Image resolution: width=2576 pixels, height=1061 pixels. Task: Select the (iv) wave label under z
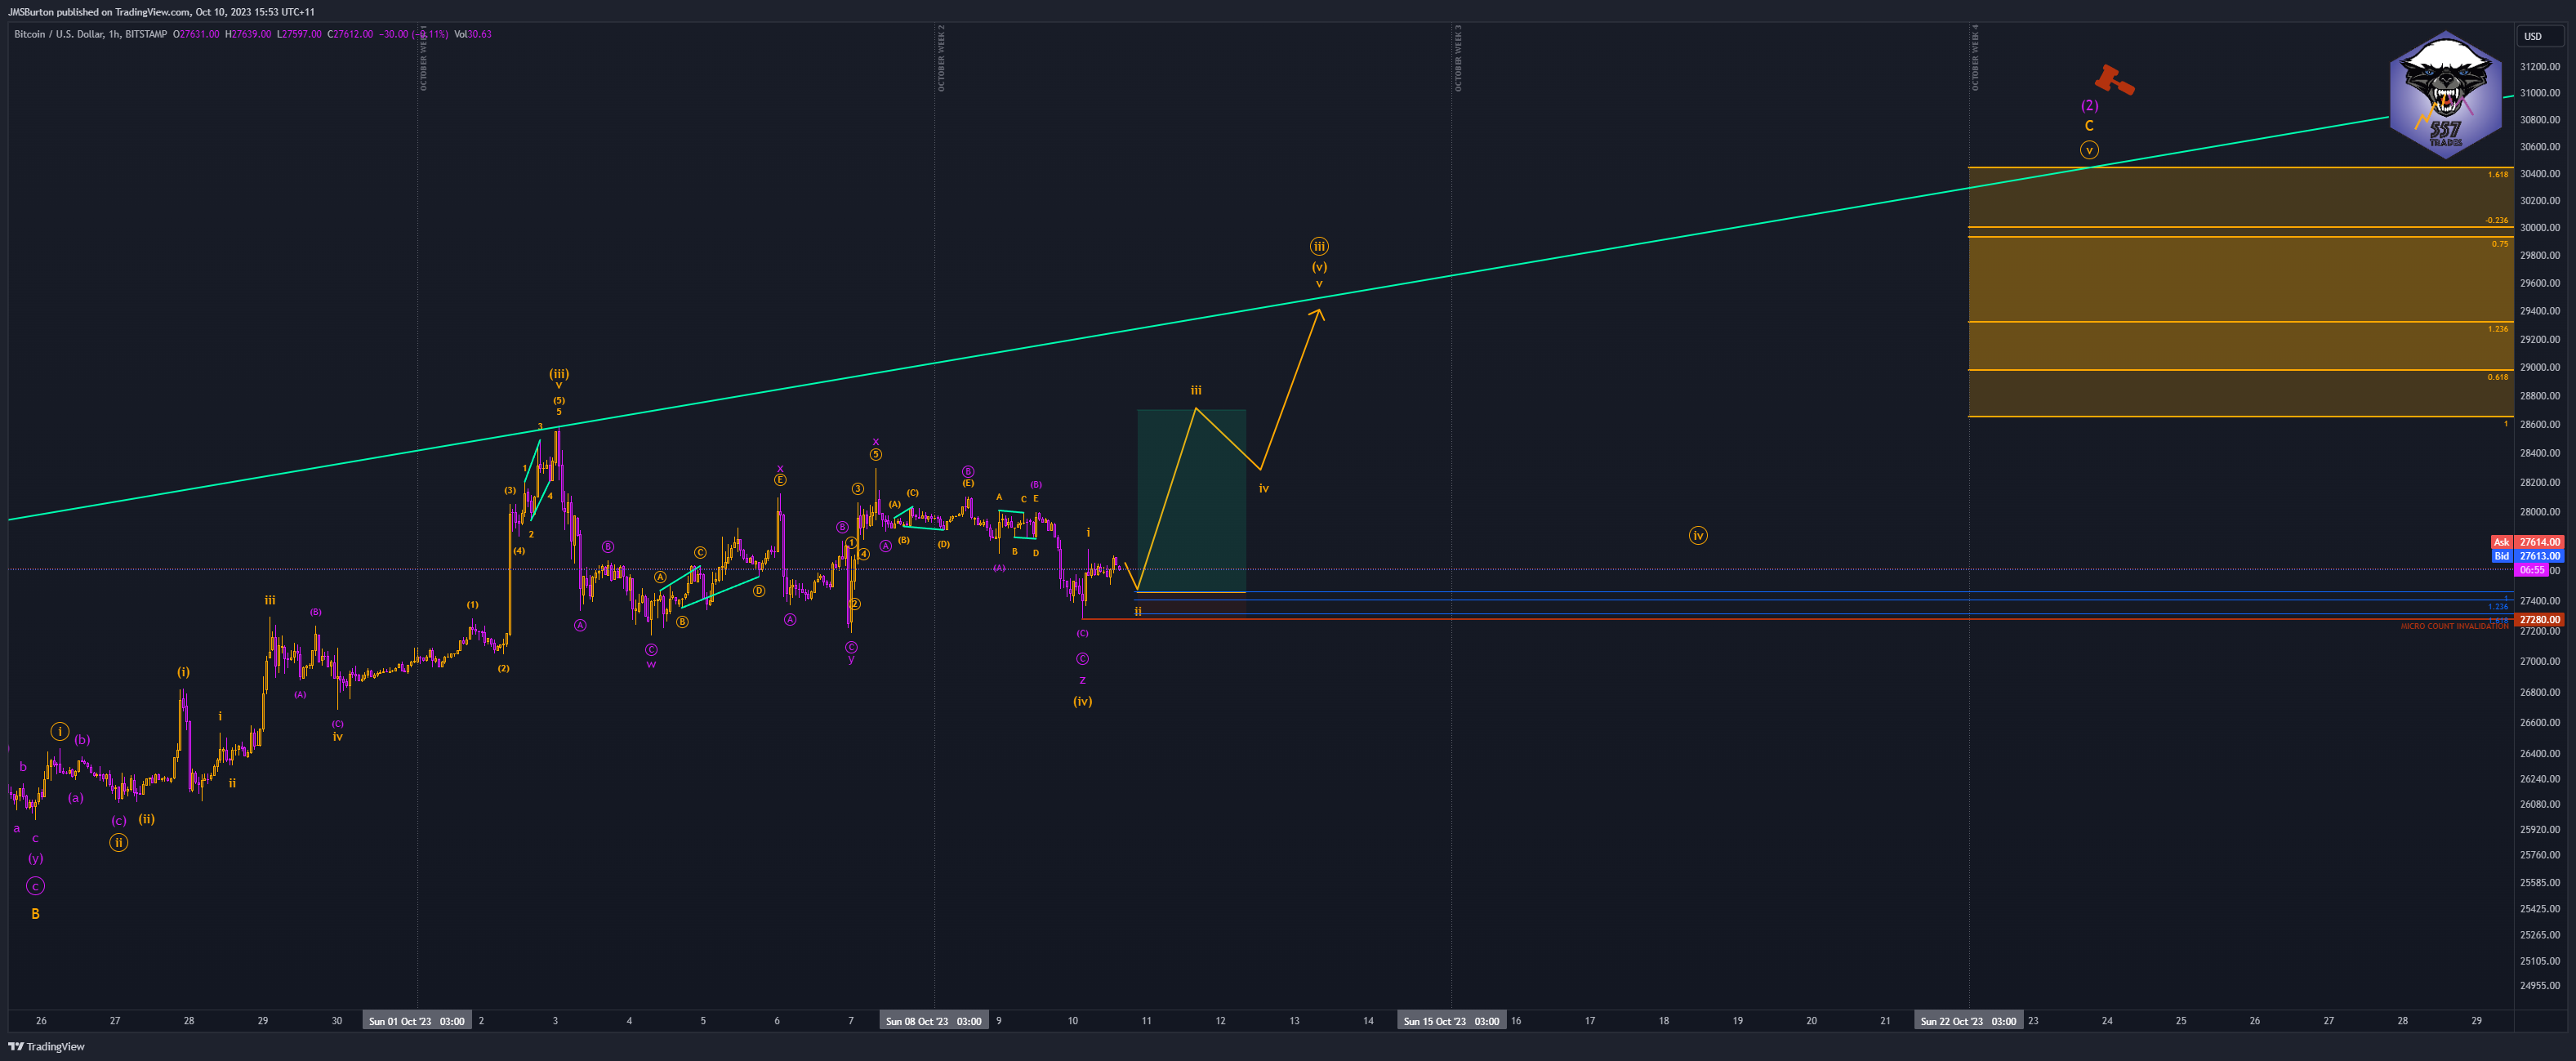click(1082, 701)
